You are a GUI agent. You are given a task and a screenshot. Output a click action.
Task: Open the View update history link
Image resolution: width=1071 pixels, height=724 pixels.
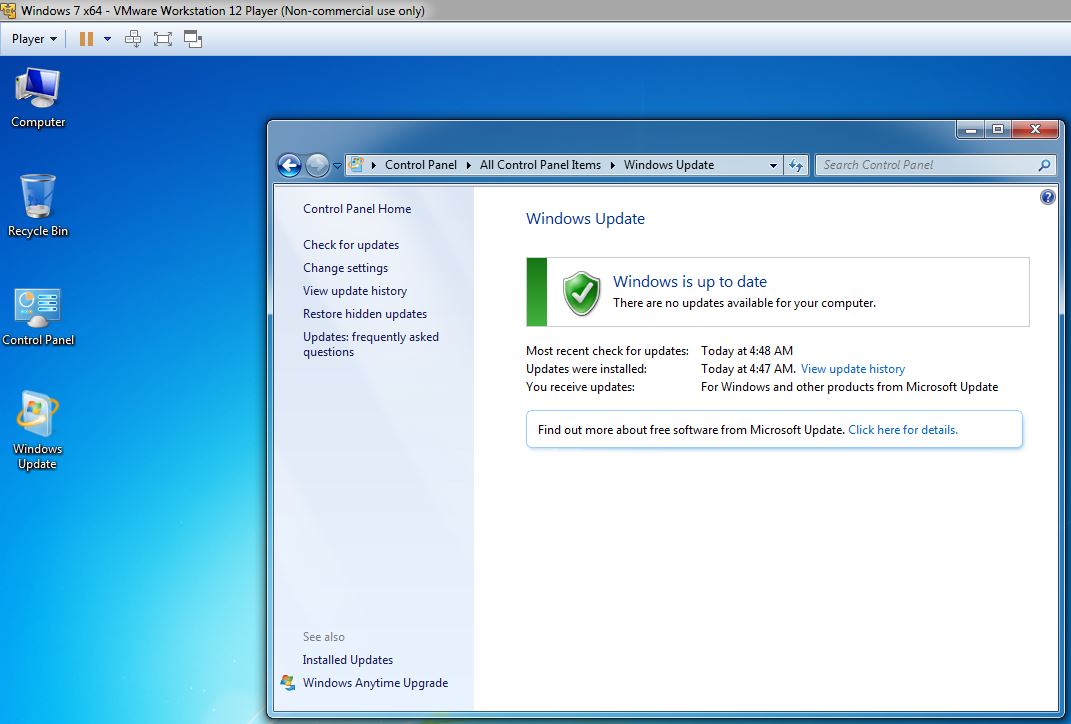click(852, 369)
